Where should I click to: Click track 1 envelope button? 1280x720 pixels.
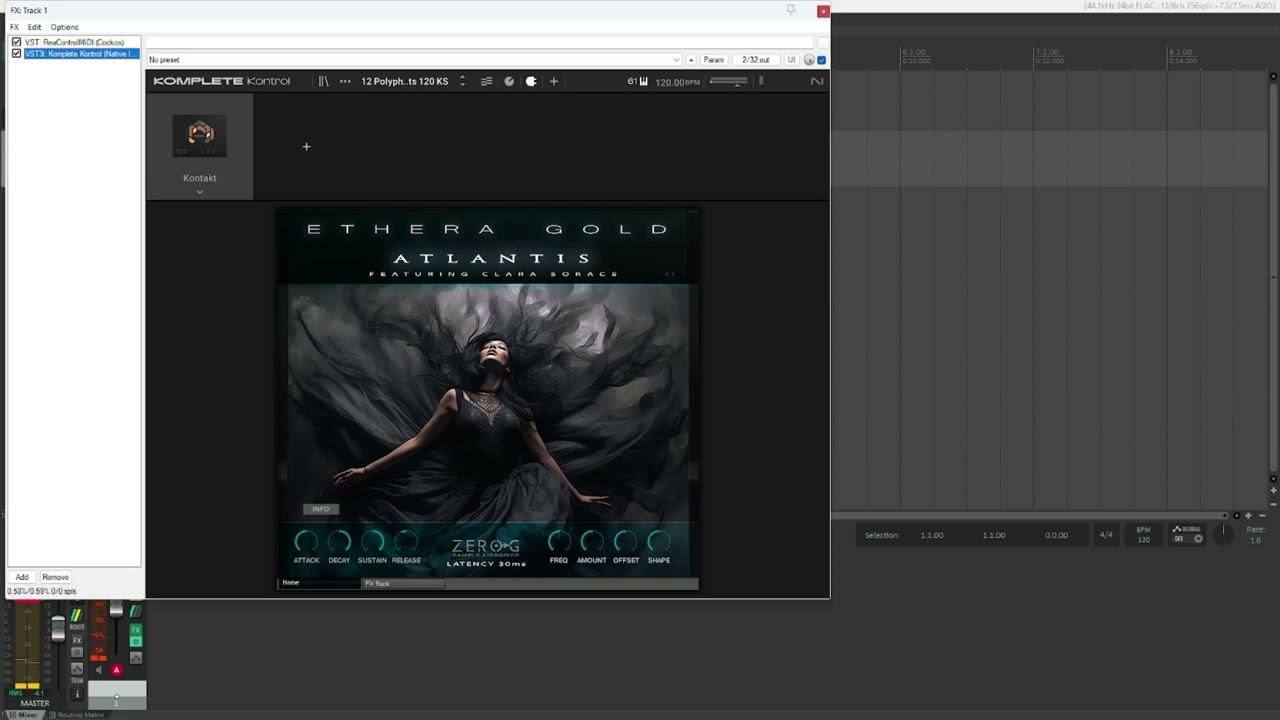136,658
